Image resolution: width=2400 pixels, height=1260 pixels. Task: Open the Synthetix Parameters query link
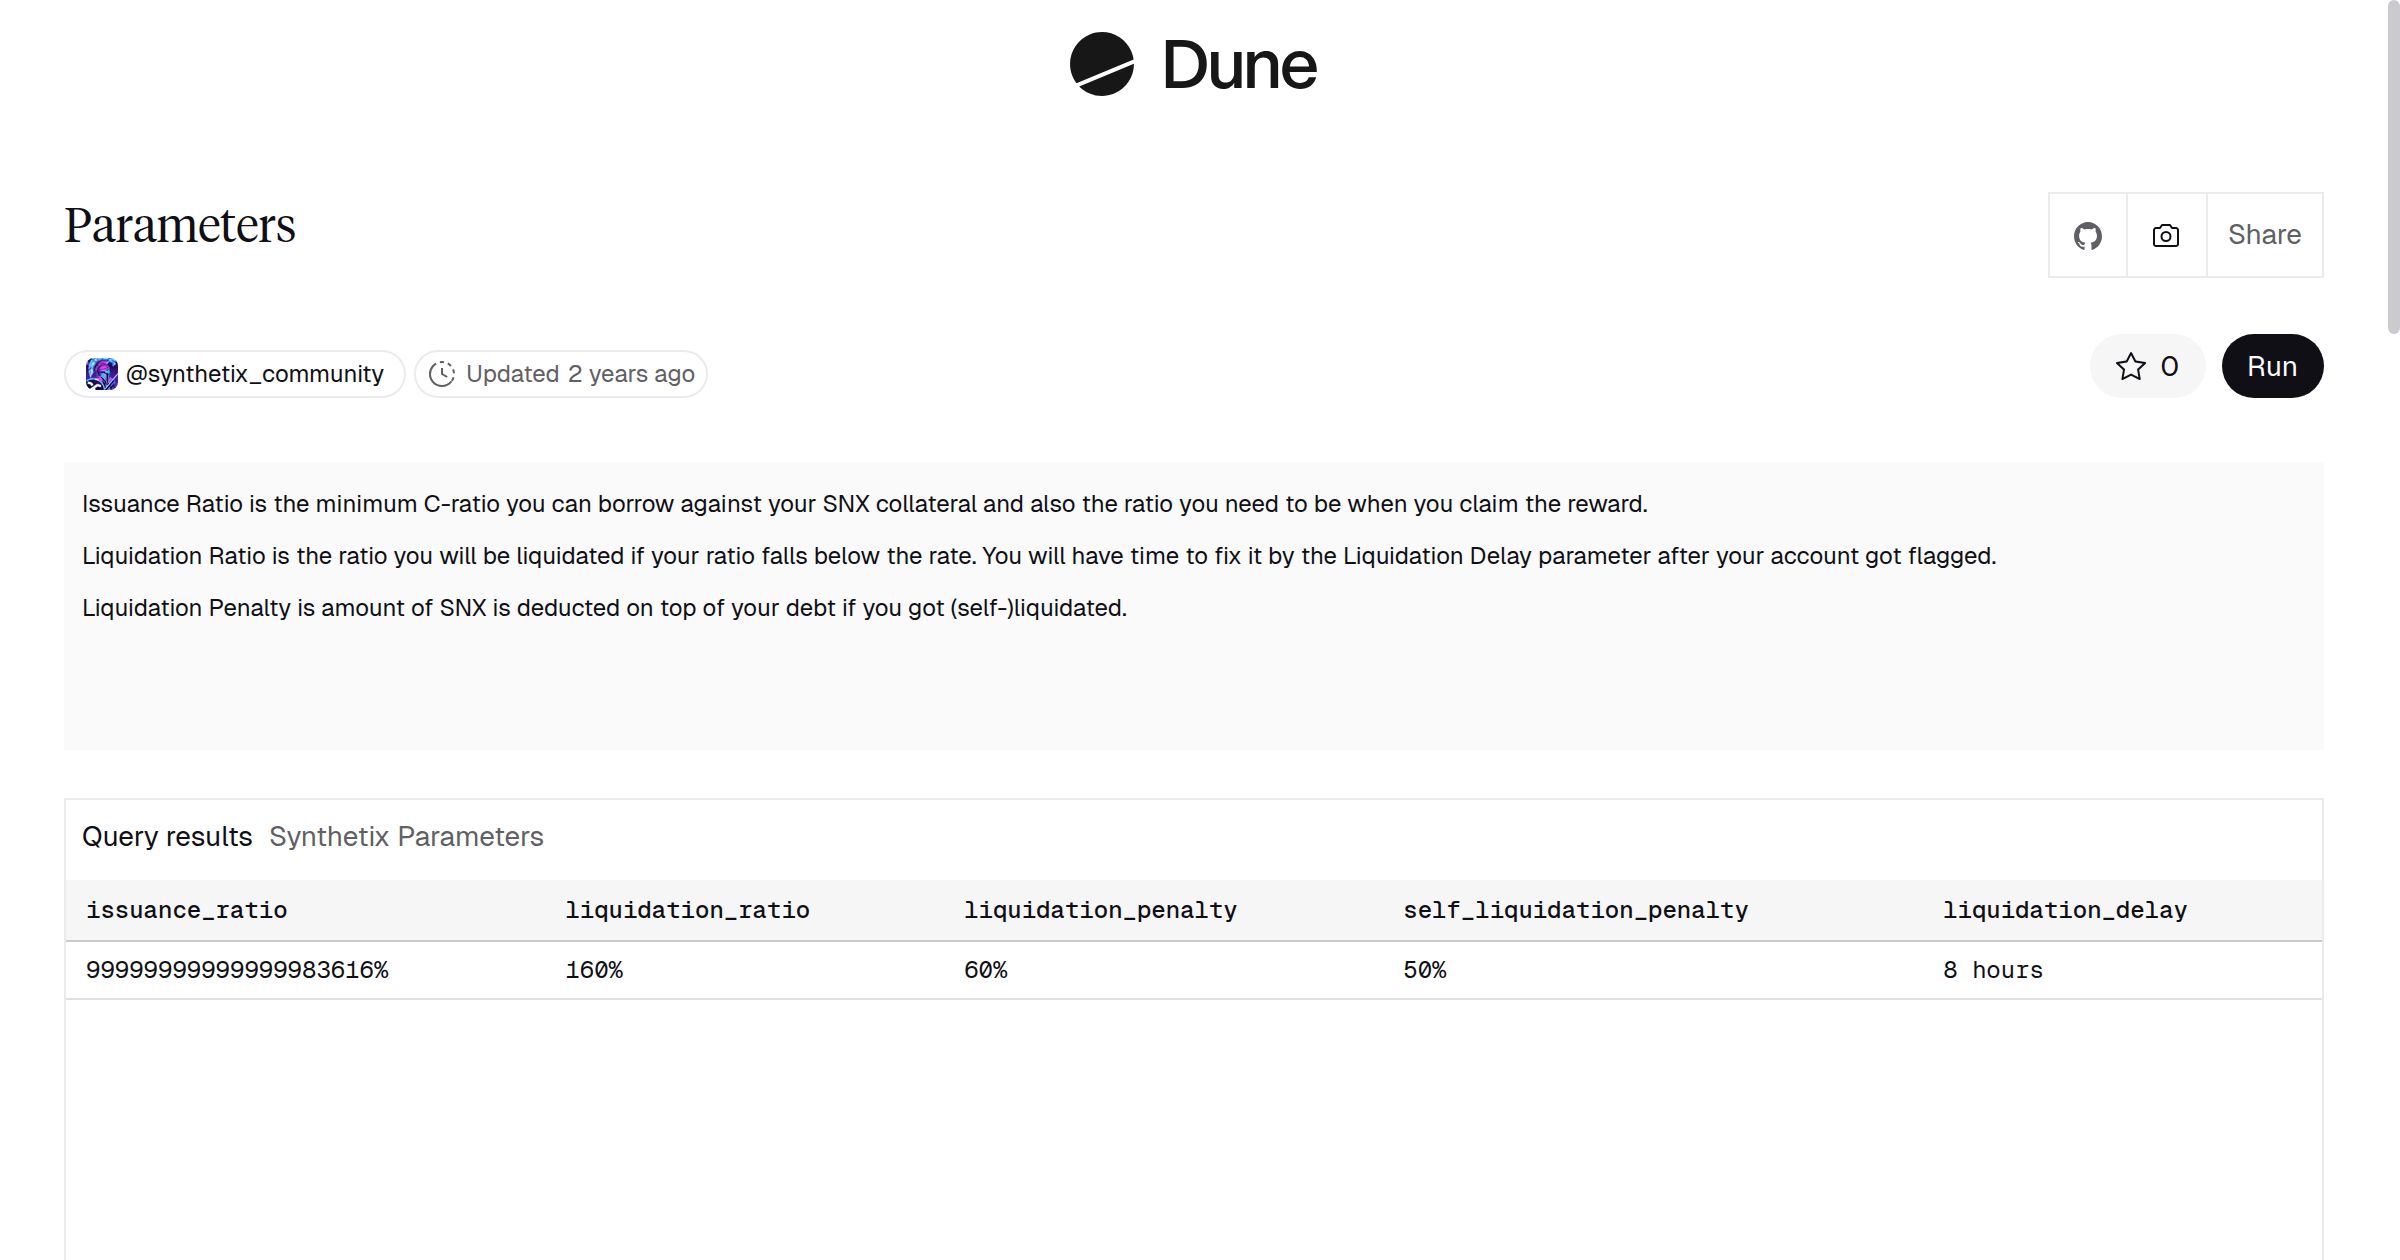point(406,837)
